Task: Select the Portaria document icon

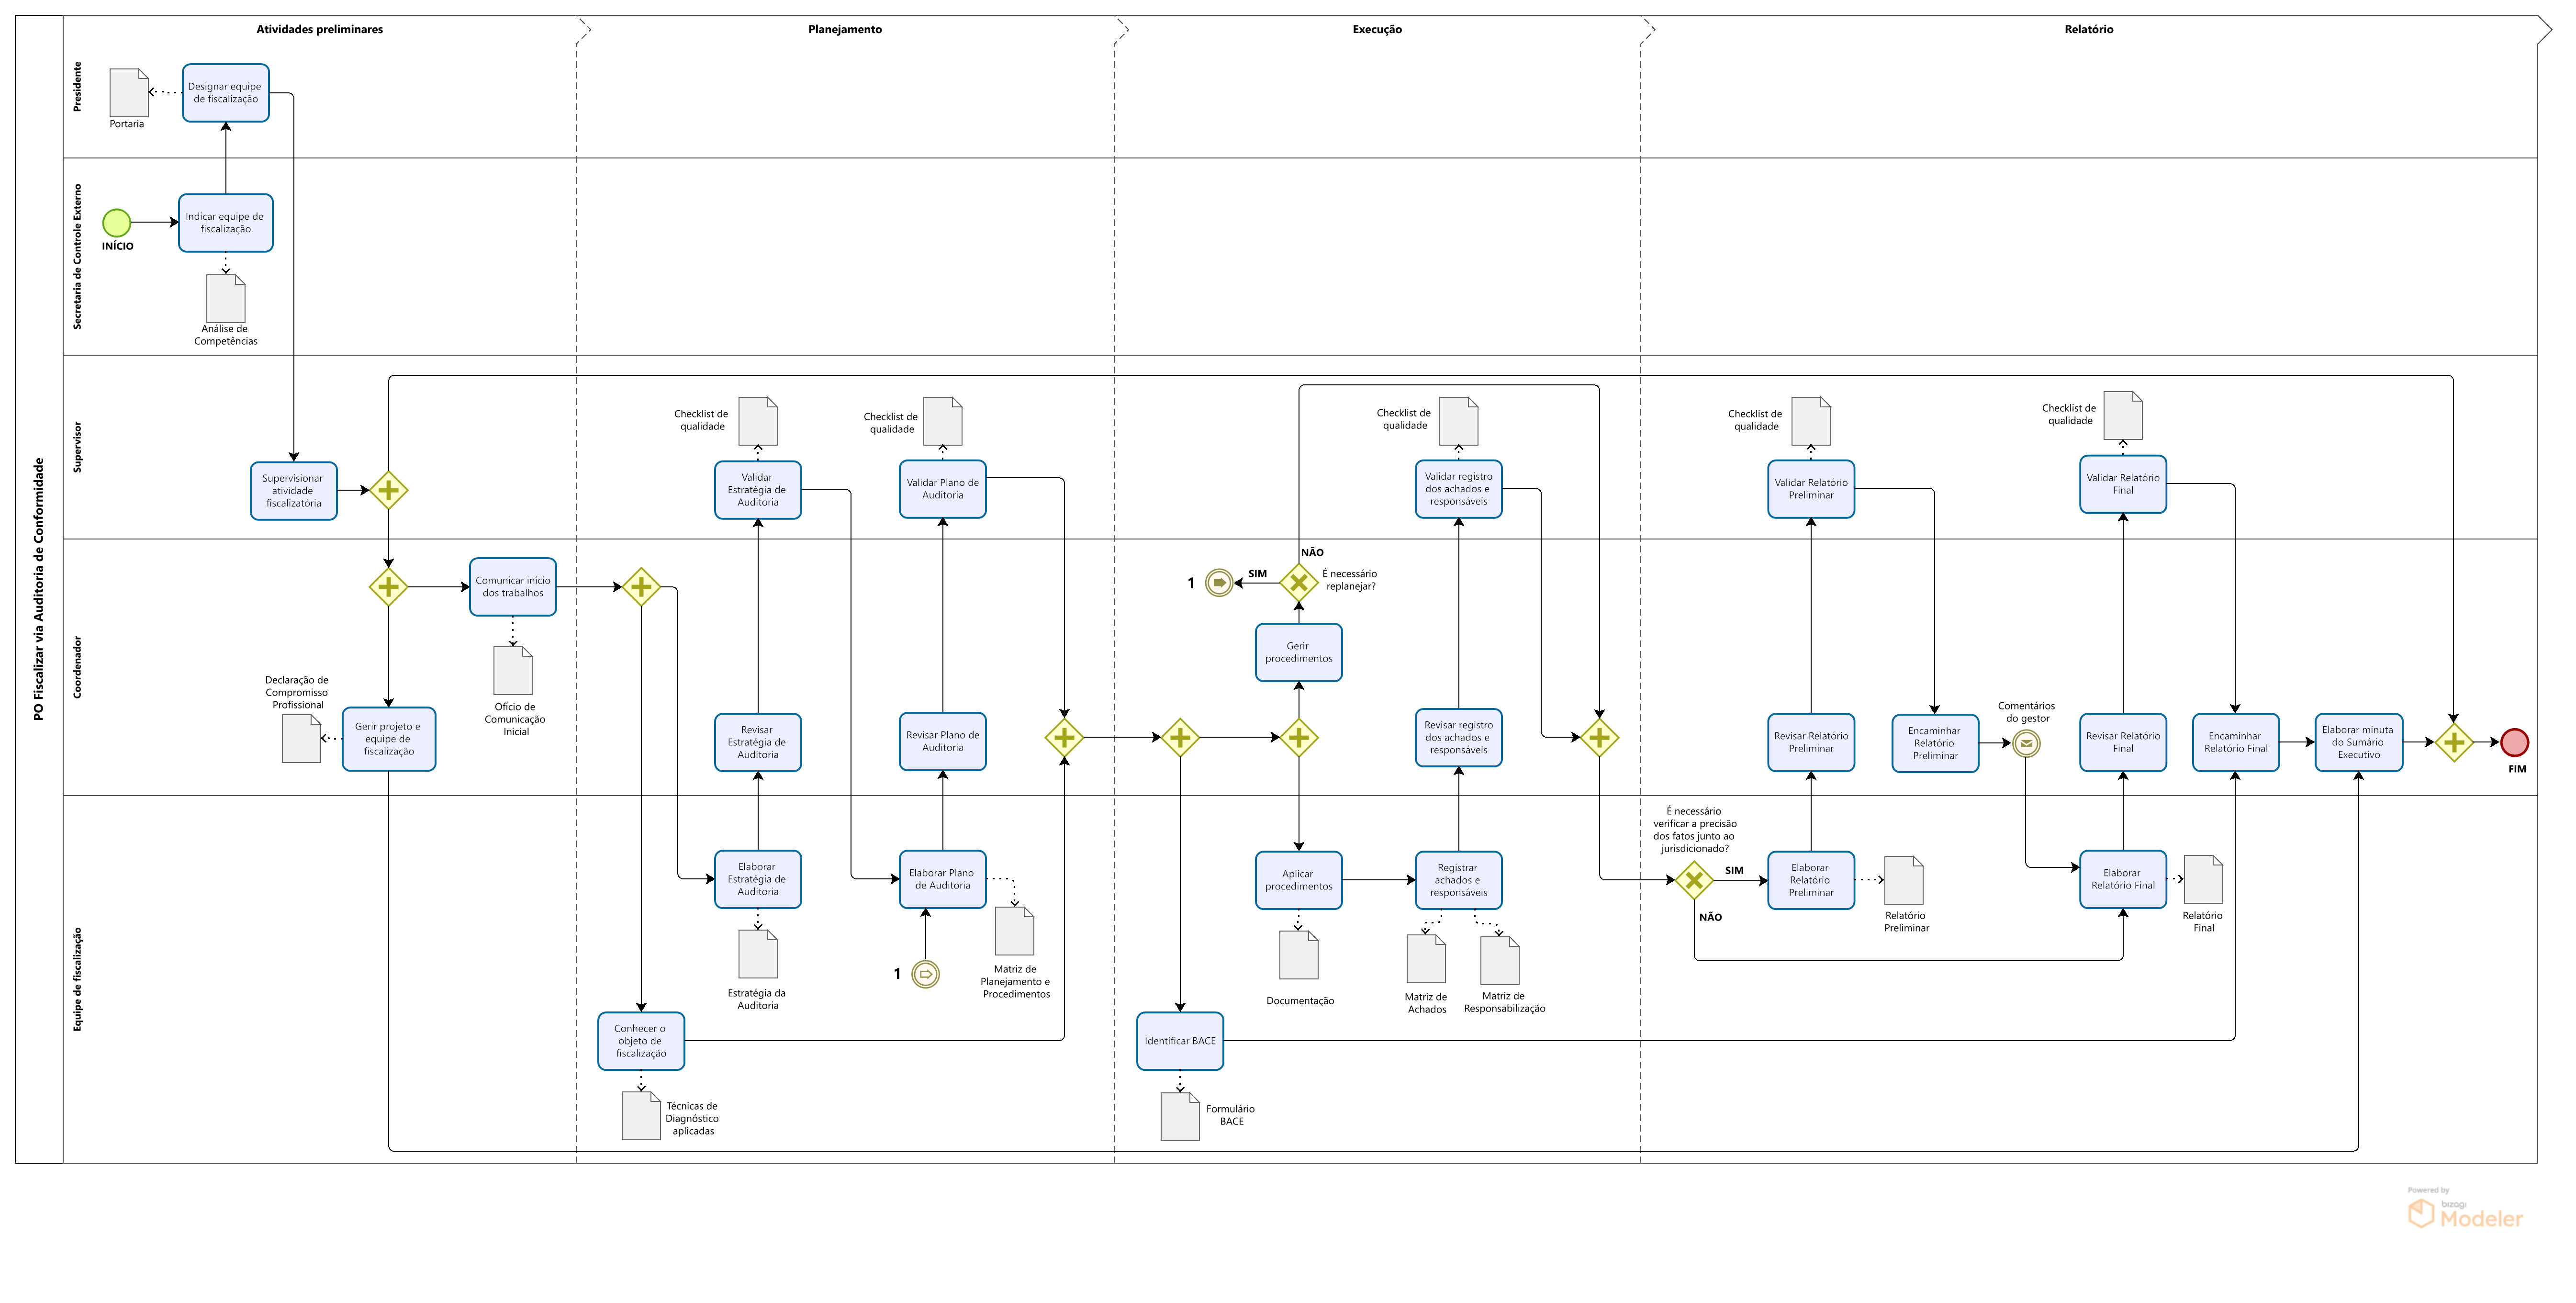Action: 129,93
